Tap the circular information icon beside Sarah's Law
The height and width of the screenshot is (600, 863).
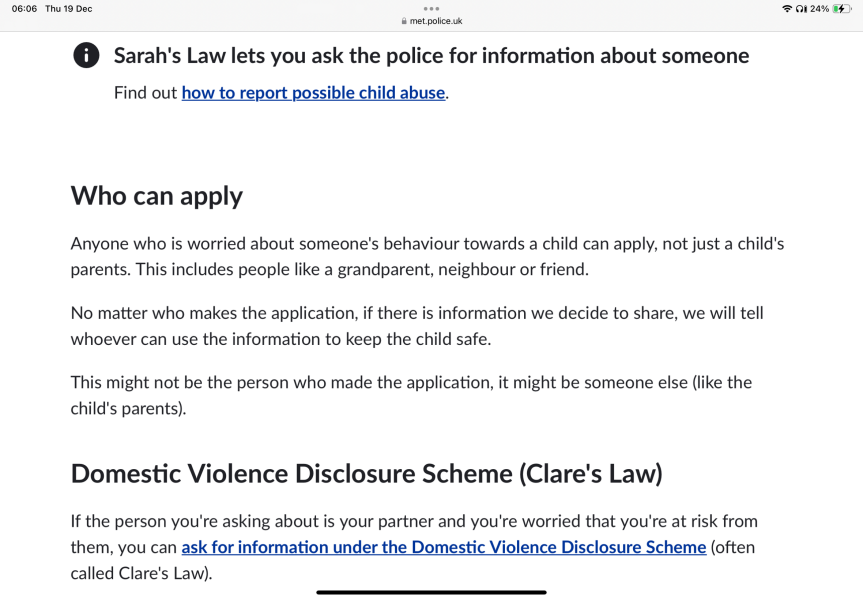pos(86,55)
